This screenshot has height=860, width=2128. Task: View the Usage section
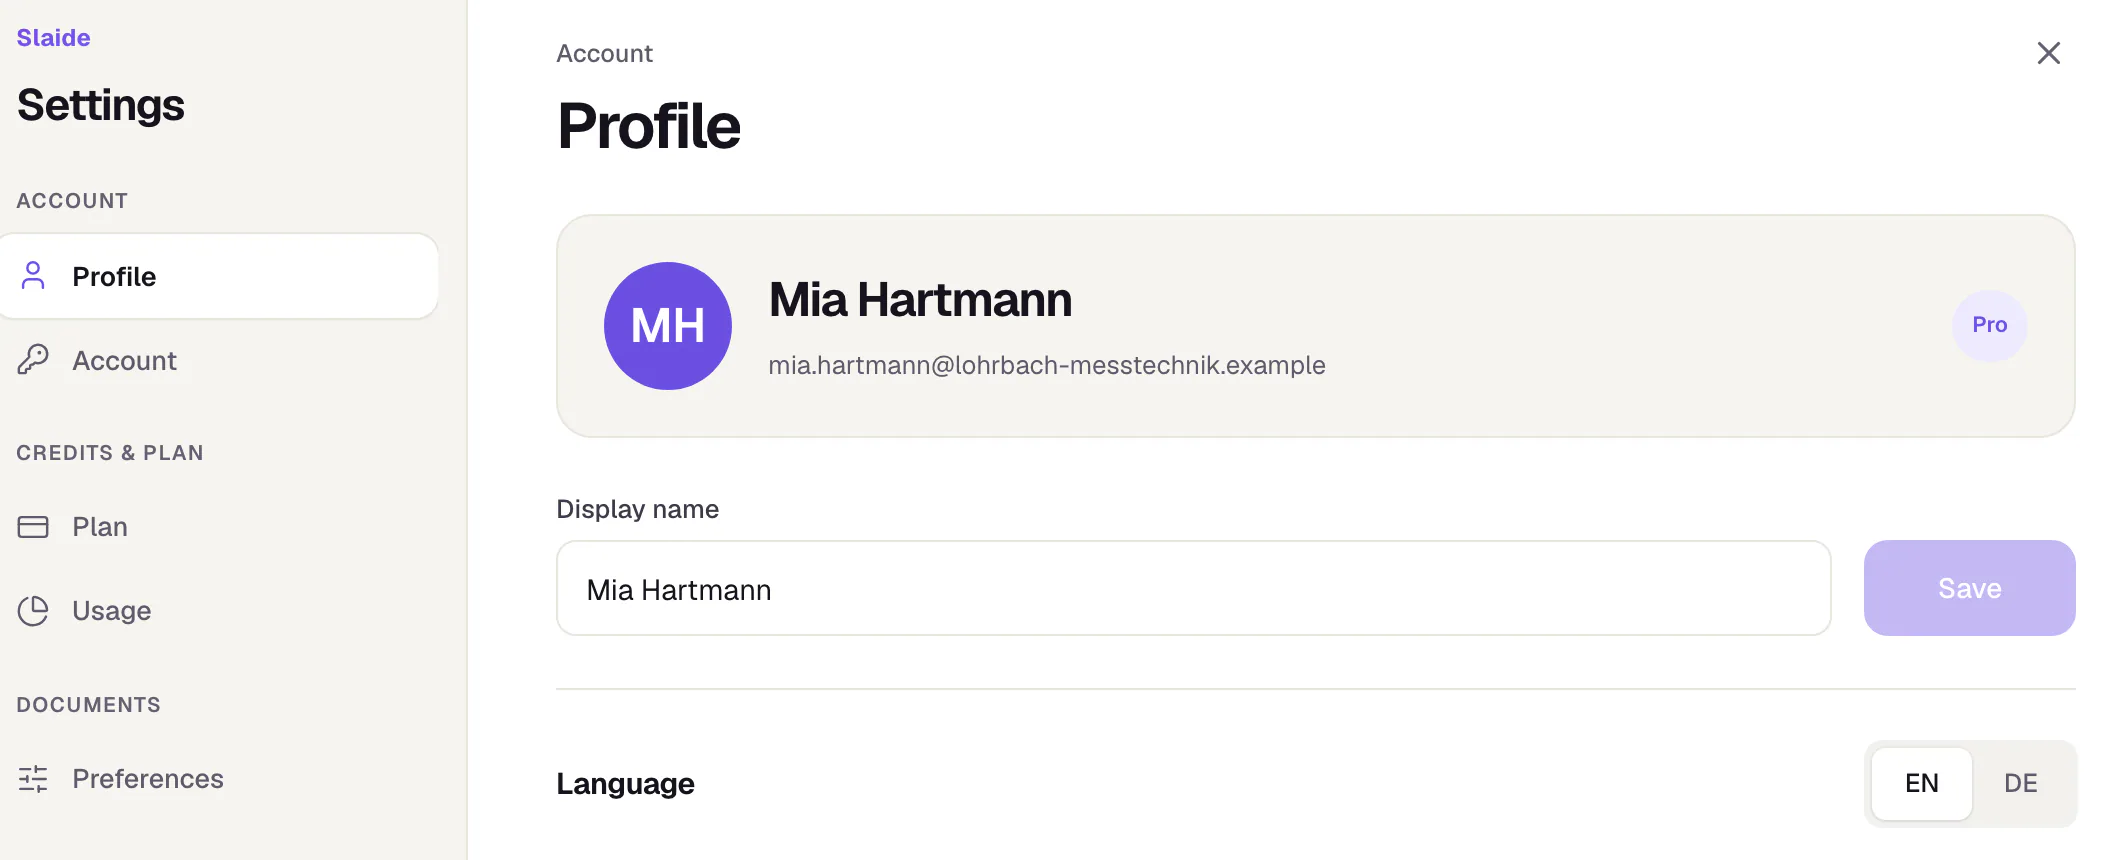(x=218, y=611)
